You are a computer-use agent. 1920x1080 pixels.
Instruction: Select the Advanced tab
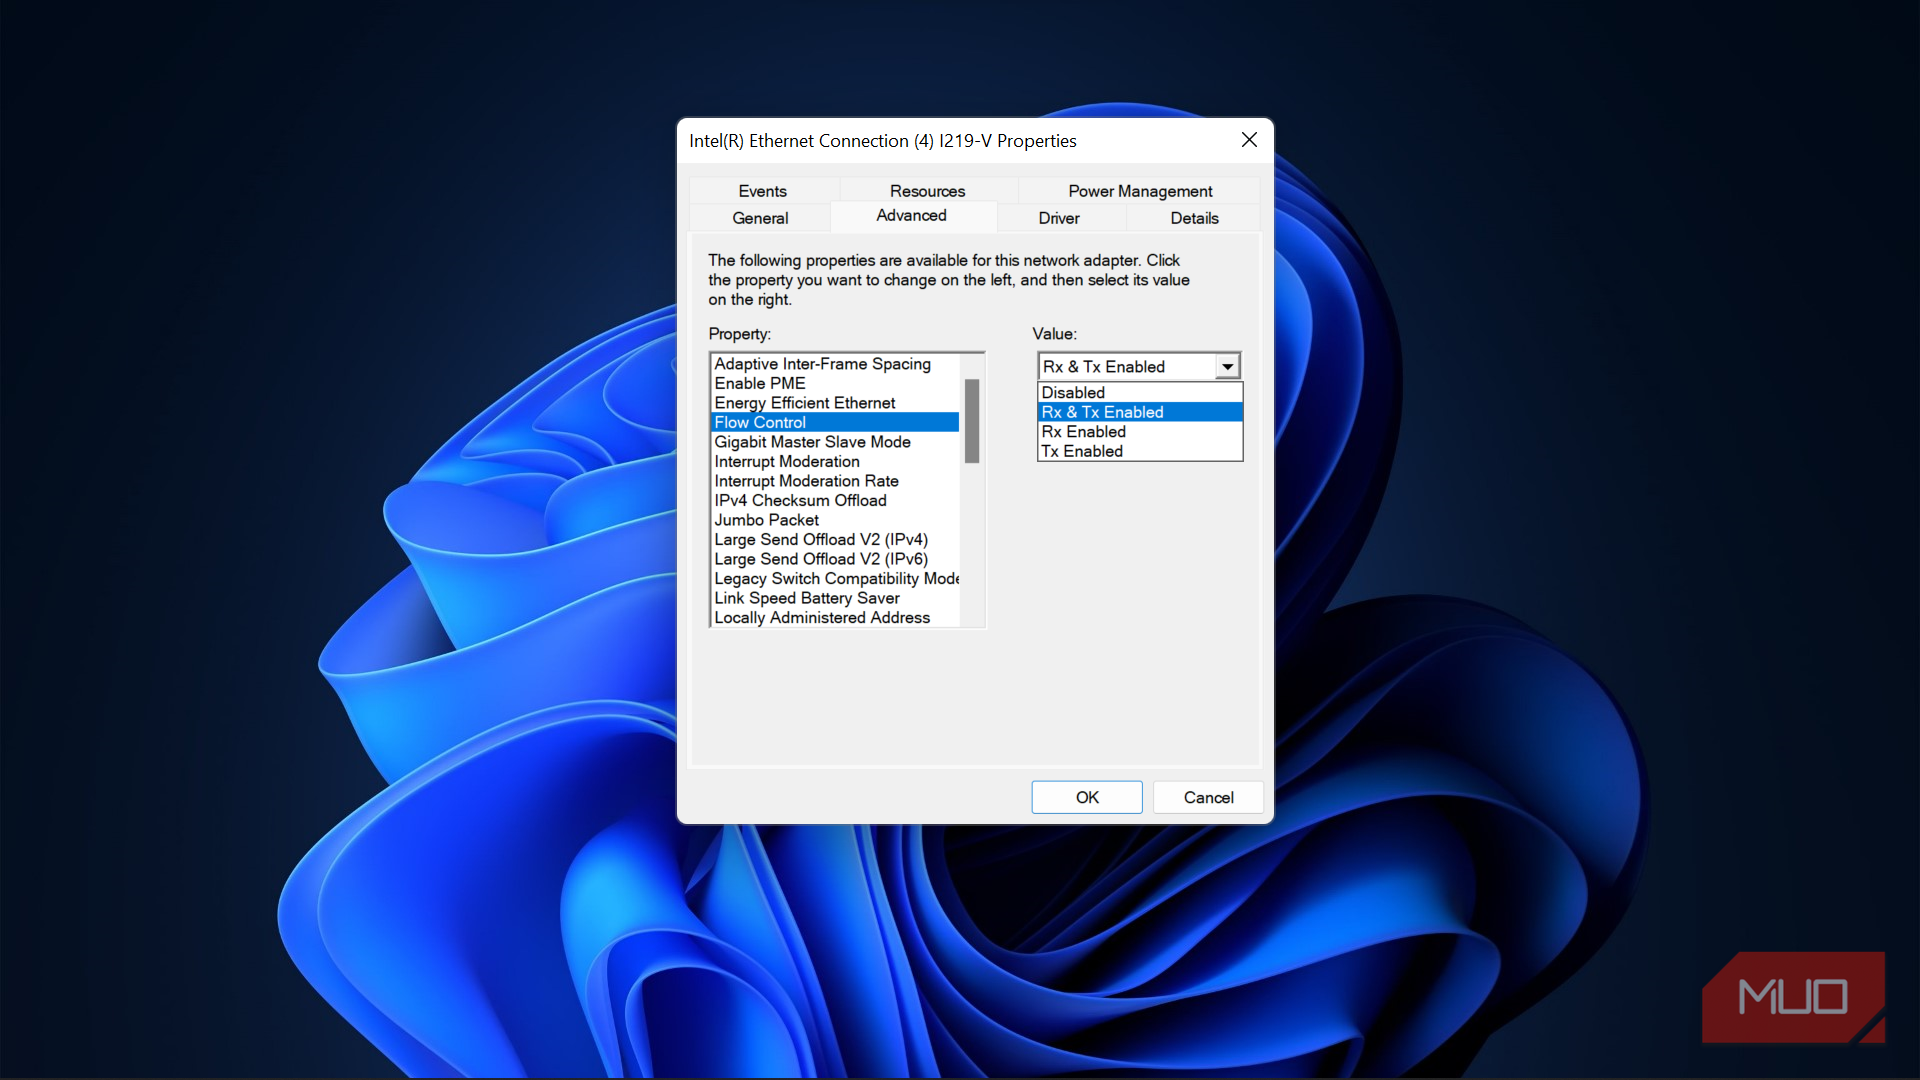click(x=911, y=216)
